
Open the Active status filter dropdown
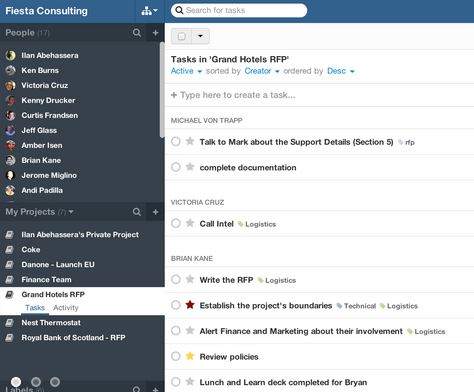(x=186, y=71)
